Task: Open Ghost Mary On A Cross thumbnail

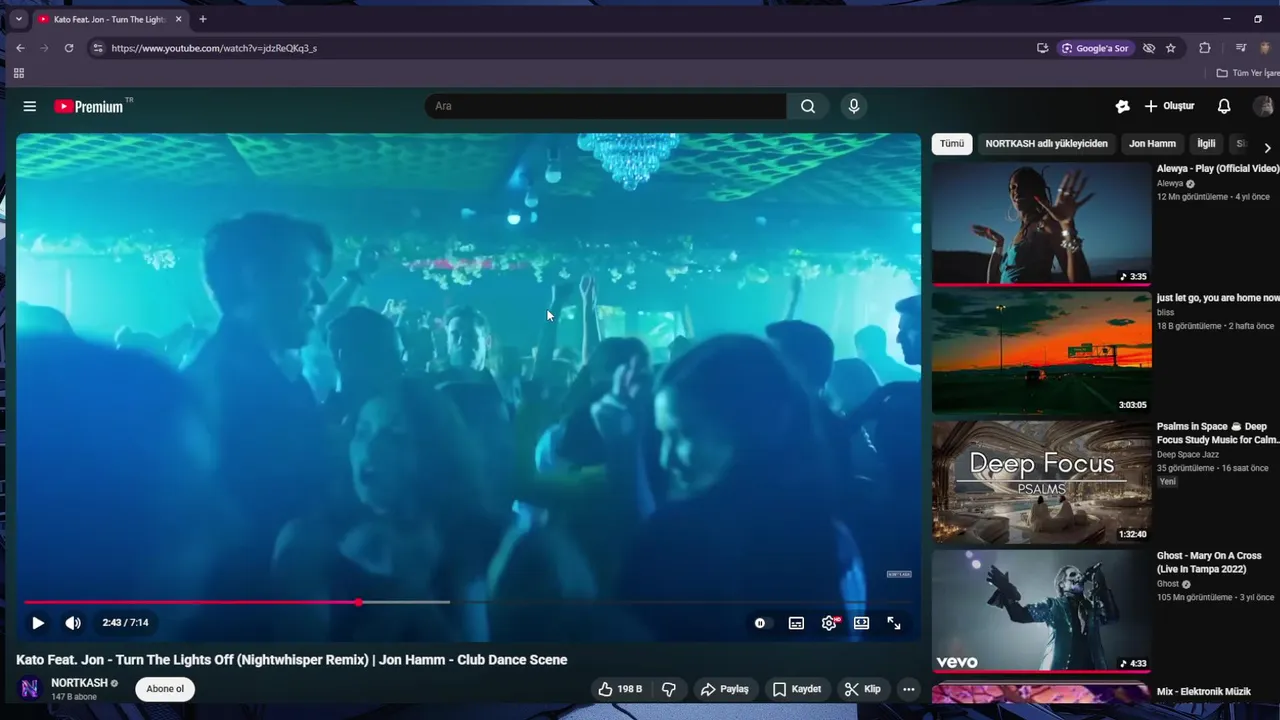Action: [x=1041, y=611]
